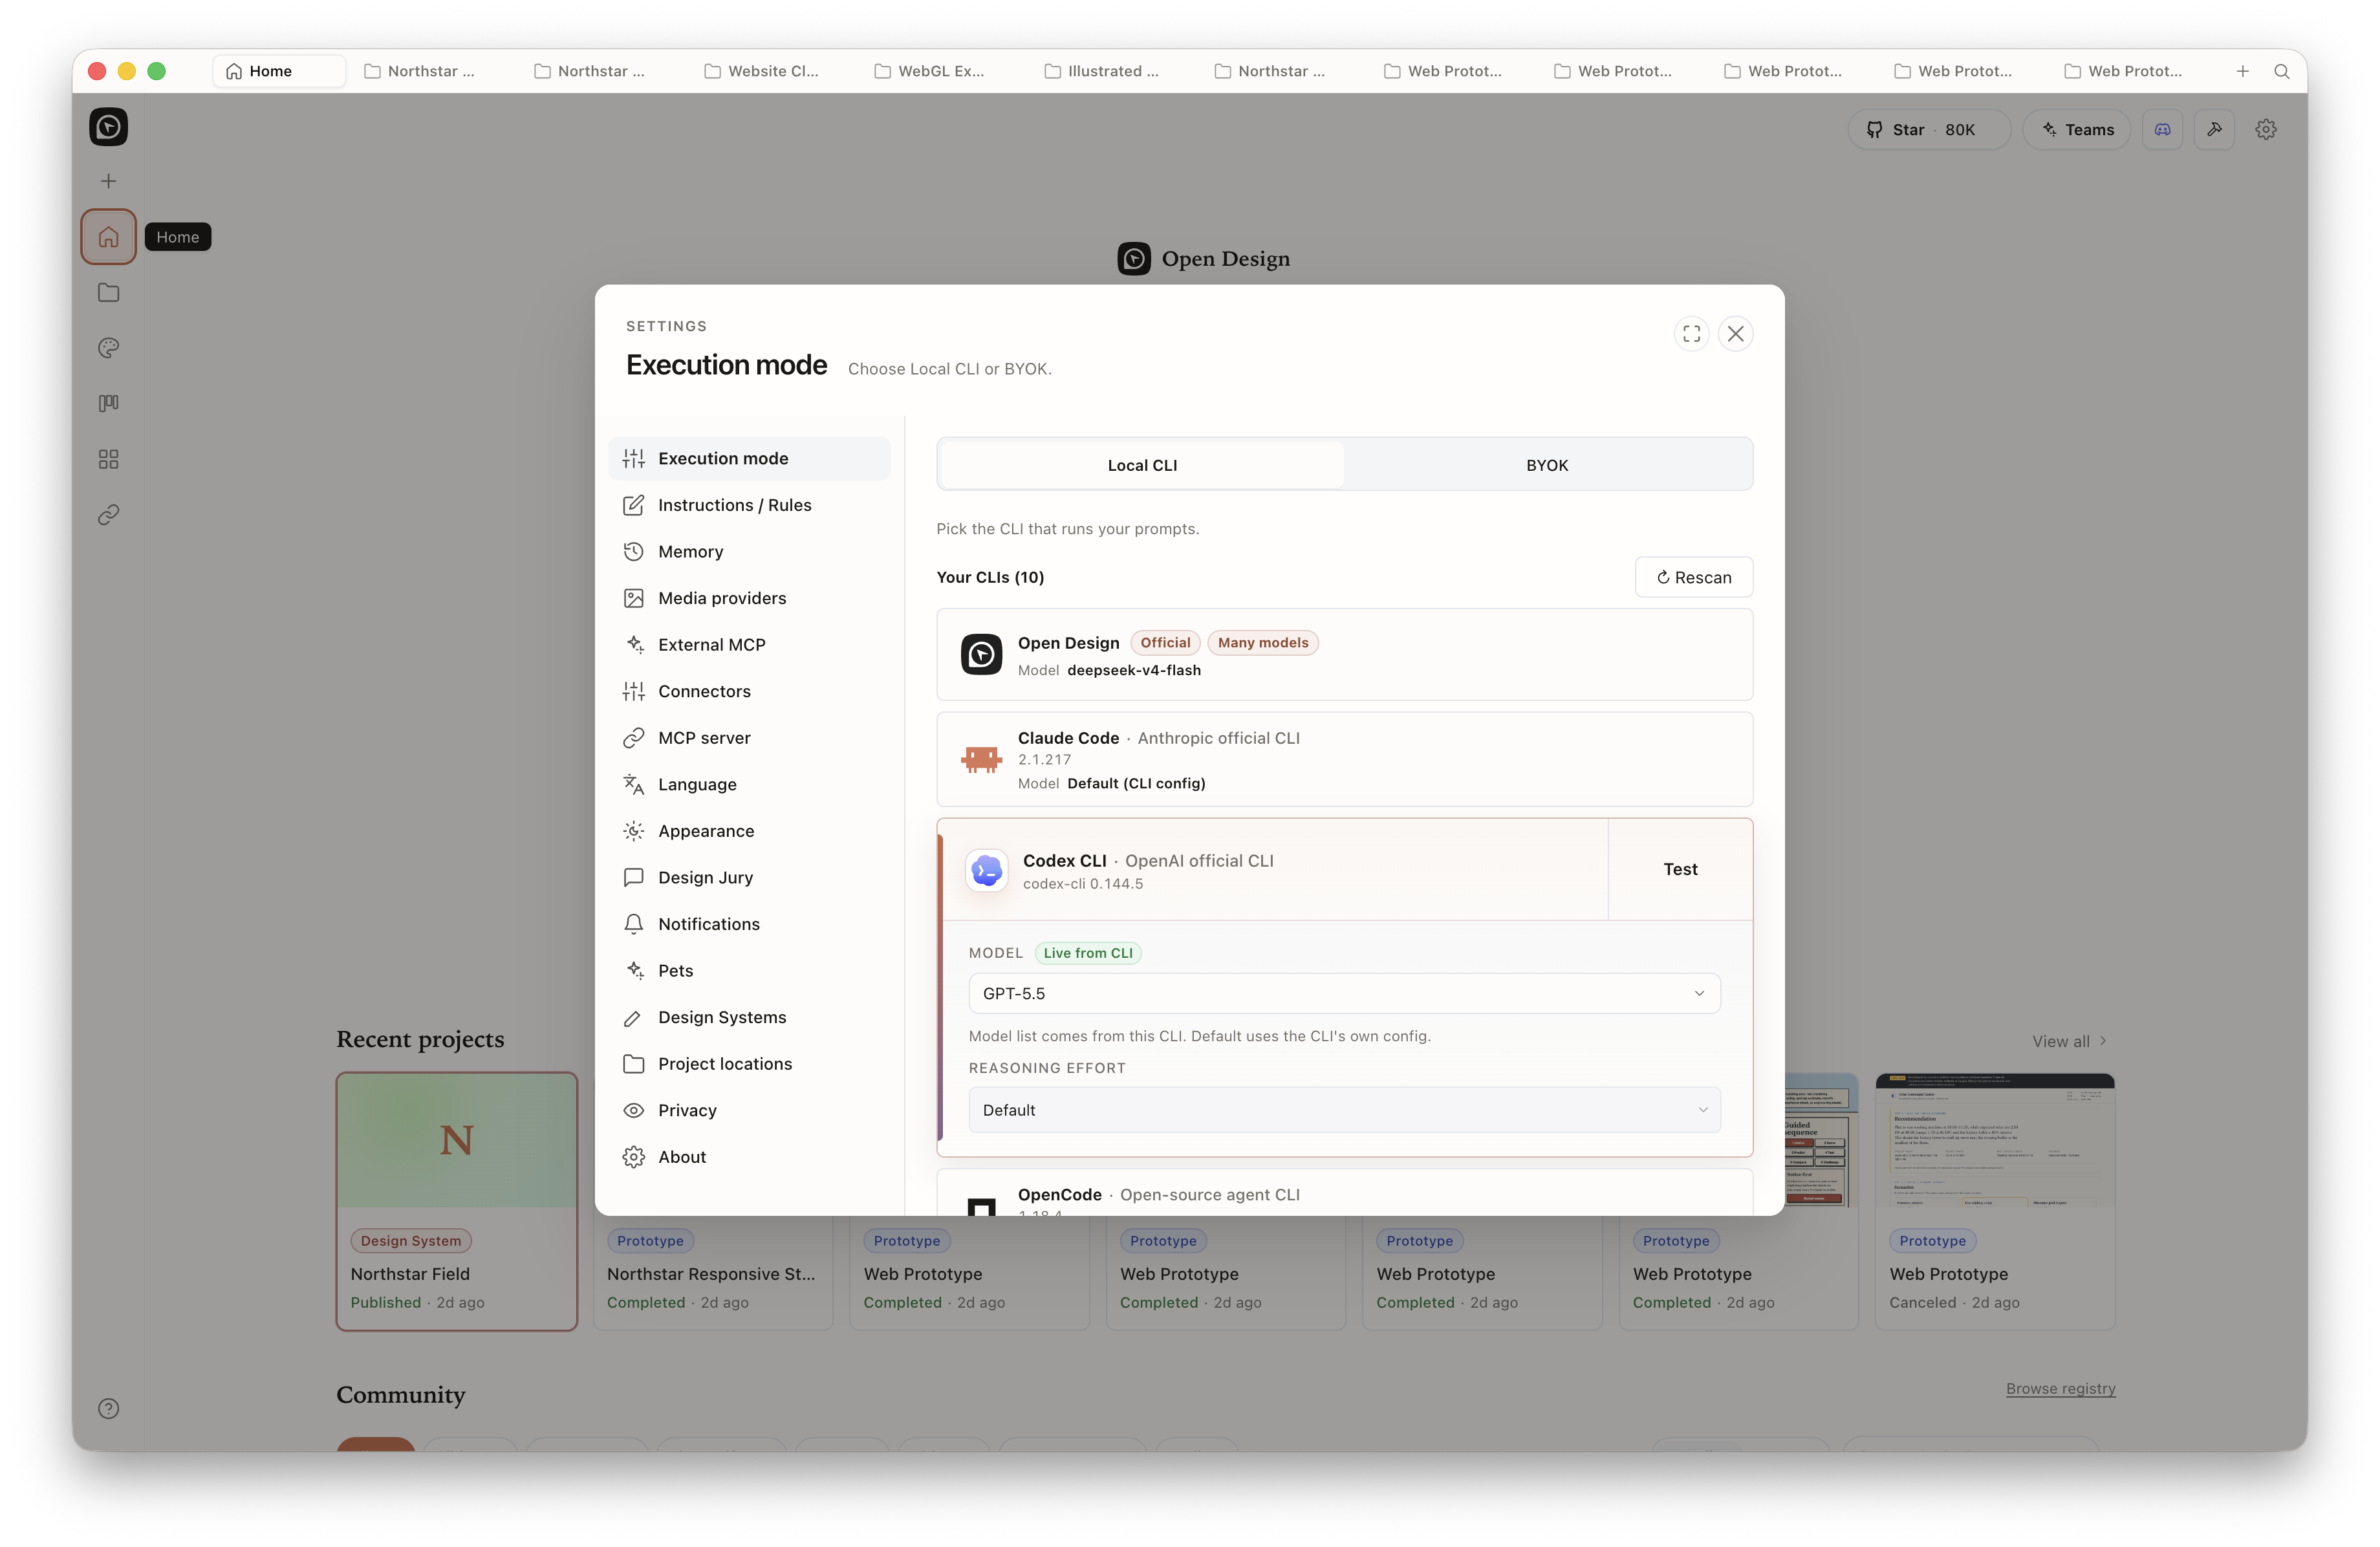
Task: Open the link icon in left sidebar
Action: coord(108,515)
